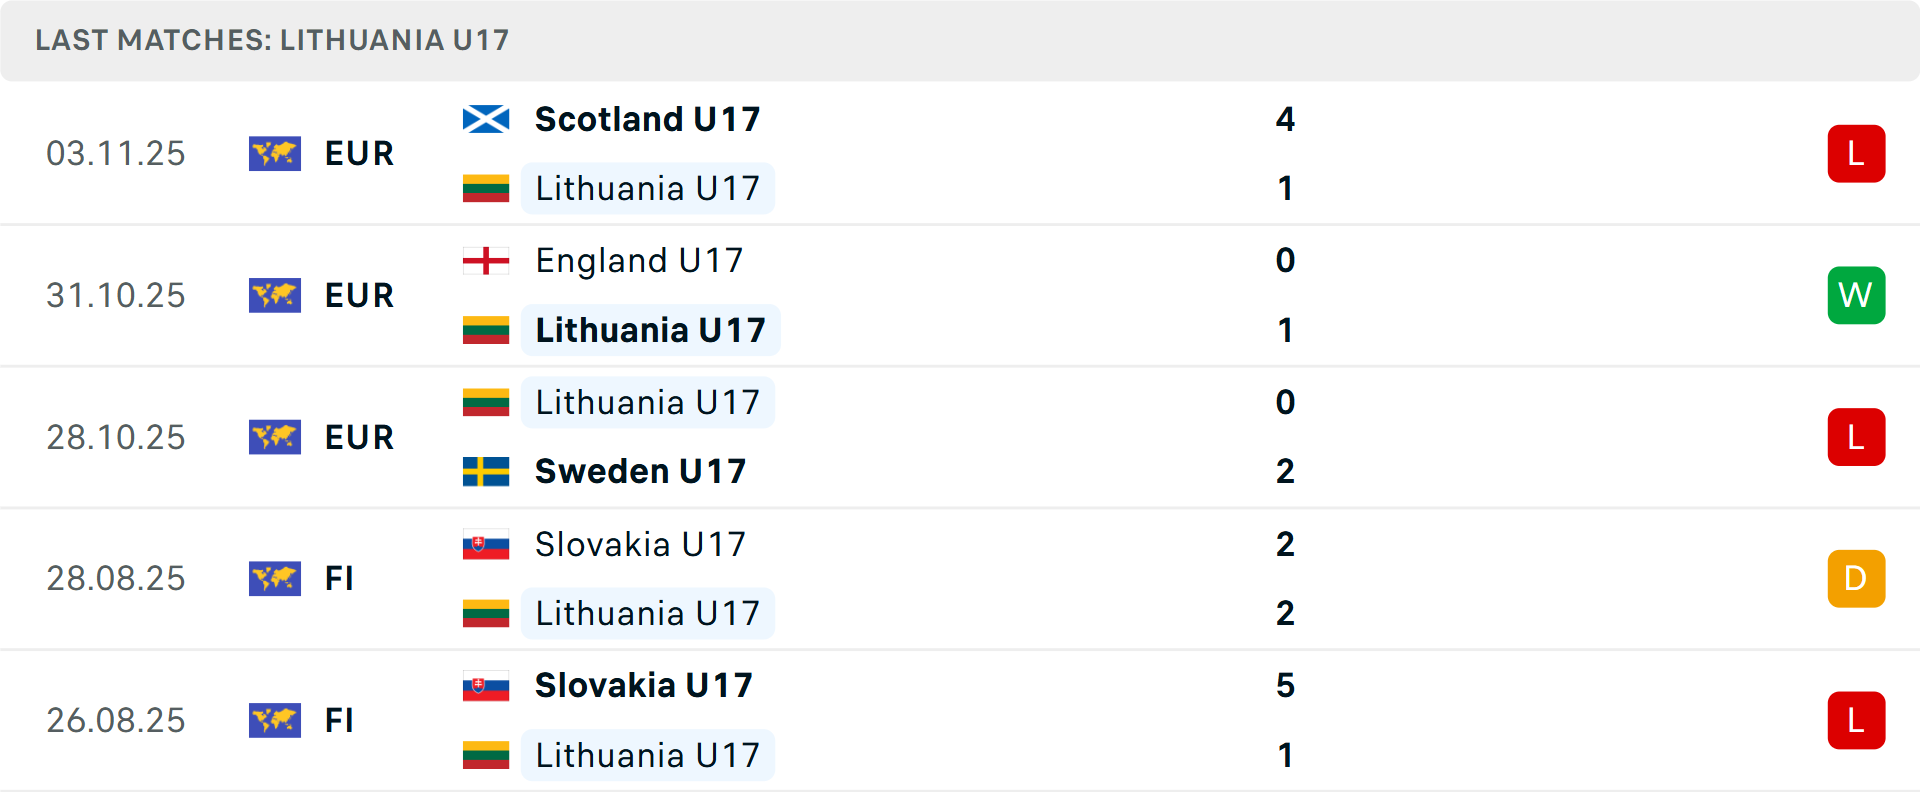Click the LAST MATCHES: LITHUANIA U17 header

coord(272,40)
